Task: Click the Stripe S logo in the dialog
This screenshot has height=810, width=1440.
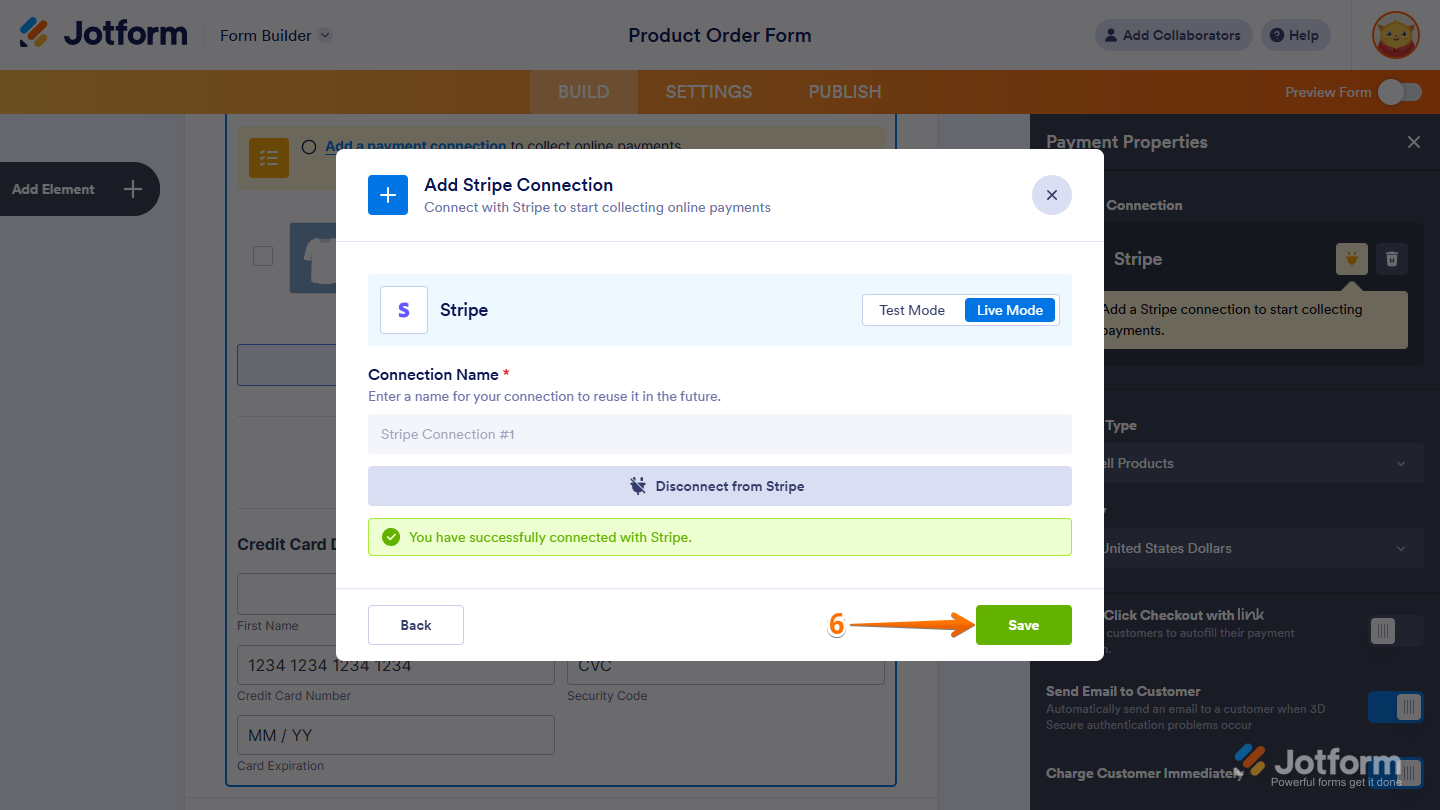Action: click(x=404, y=310)
